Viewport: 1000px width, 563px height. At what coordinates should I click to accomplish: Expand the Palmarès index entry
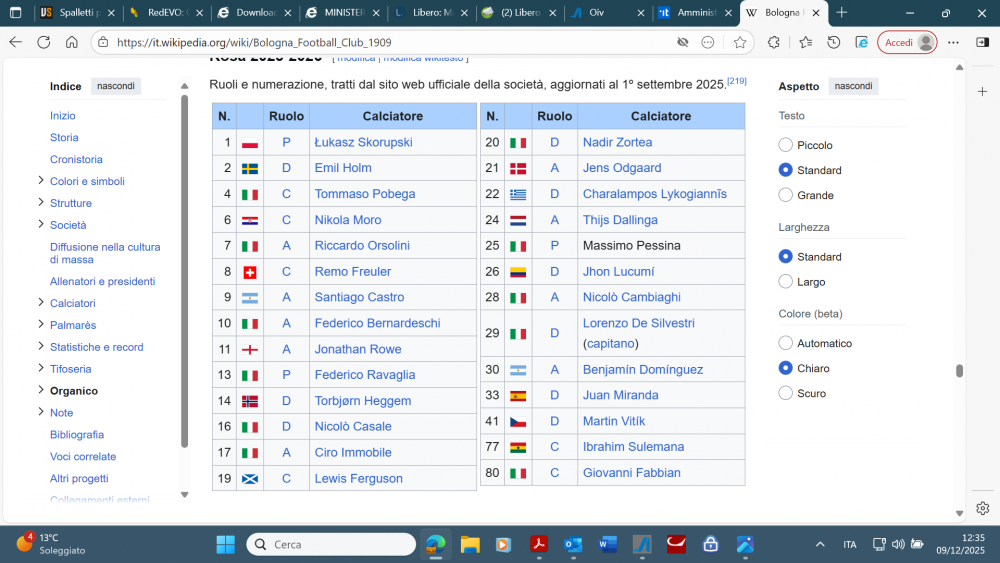(40, 325)
